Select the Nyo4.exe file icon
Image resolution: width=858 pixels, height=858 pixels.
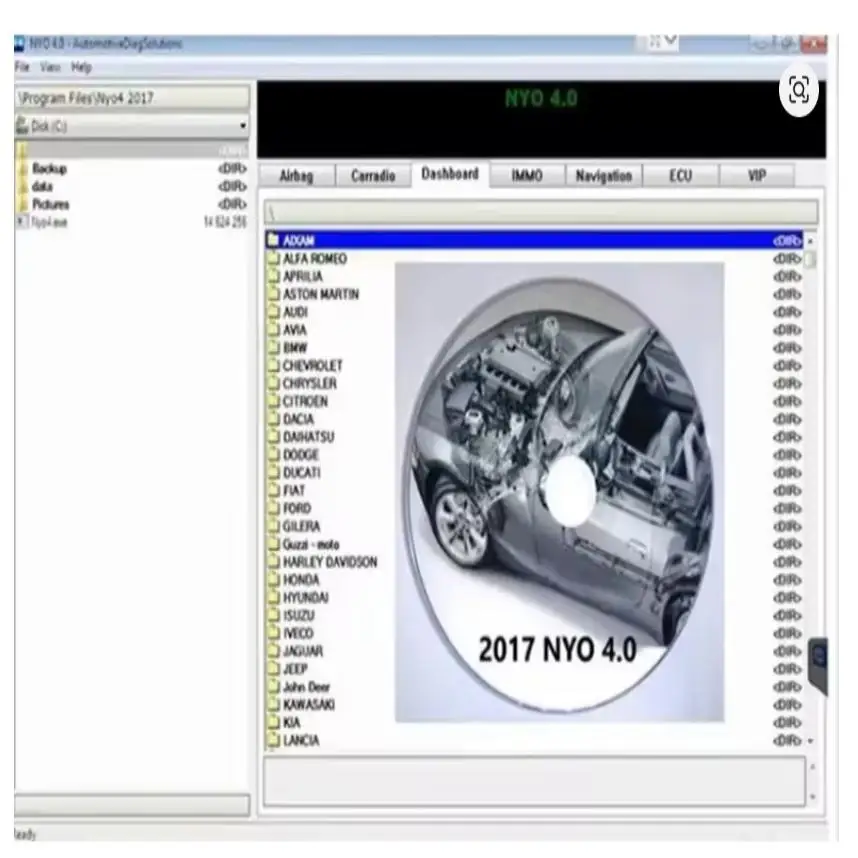21,222
